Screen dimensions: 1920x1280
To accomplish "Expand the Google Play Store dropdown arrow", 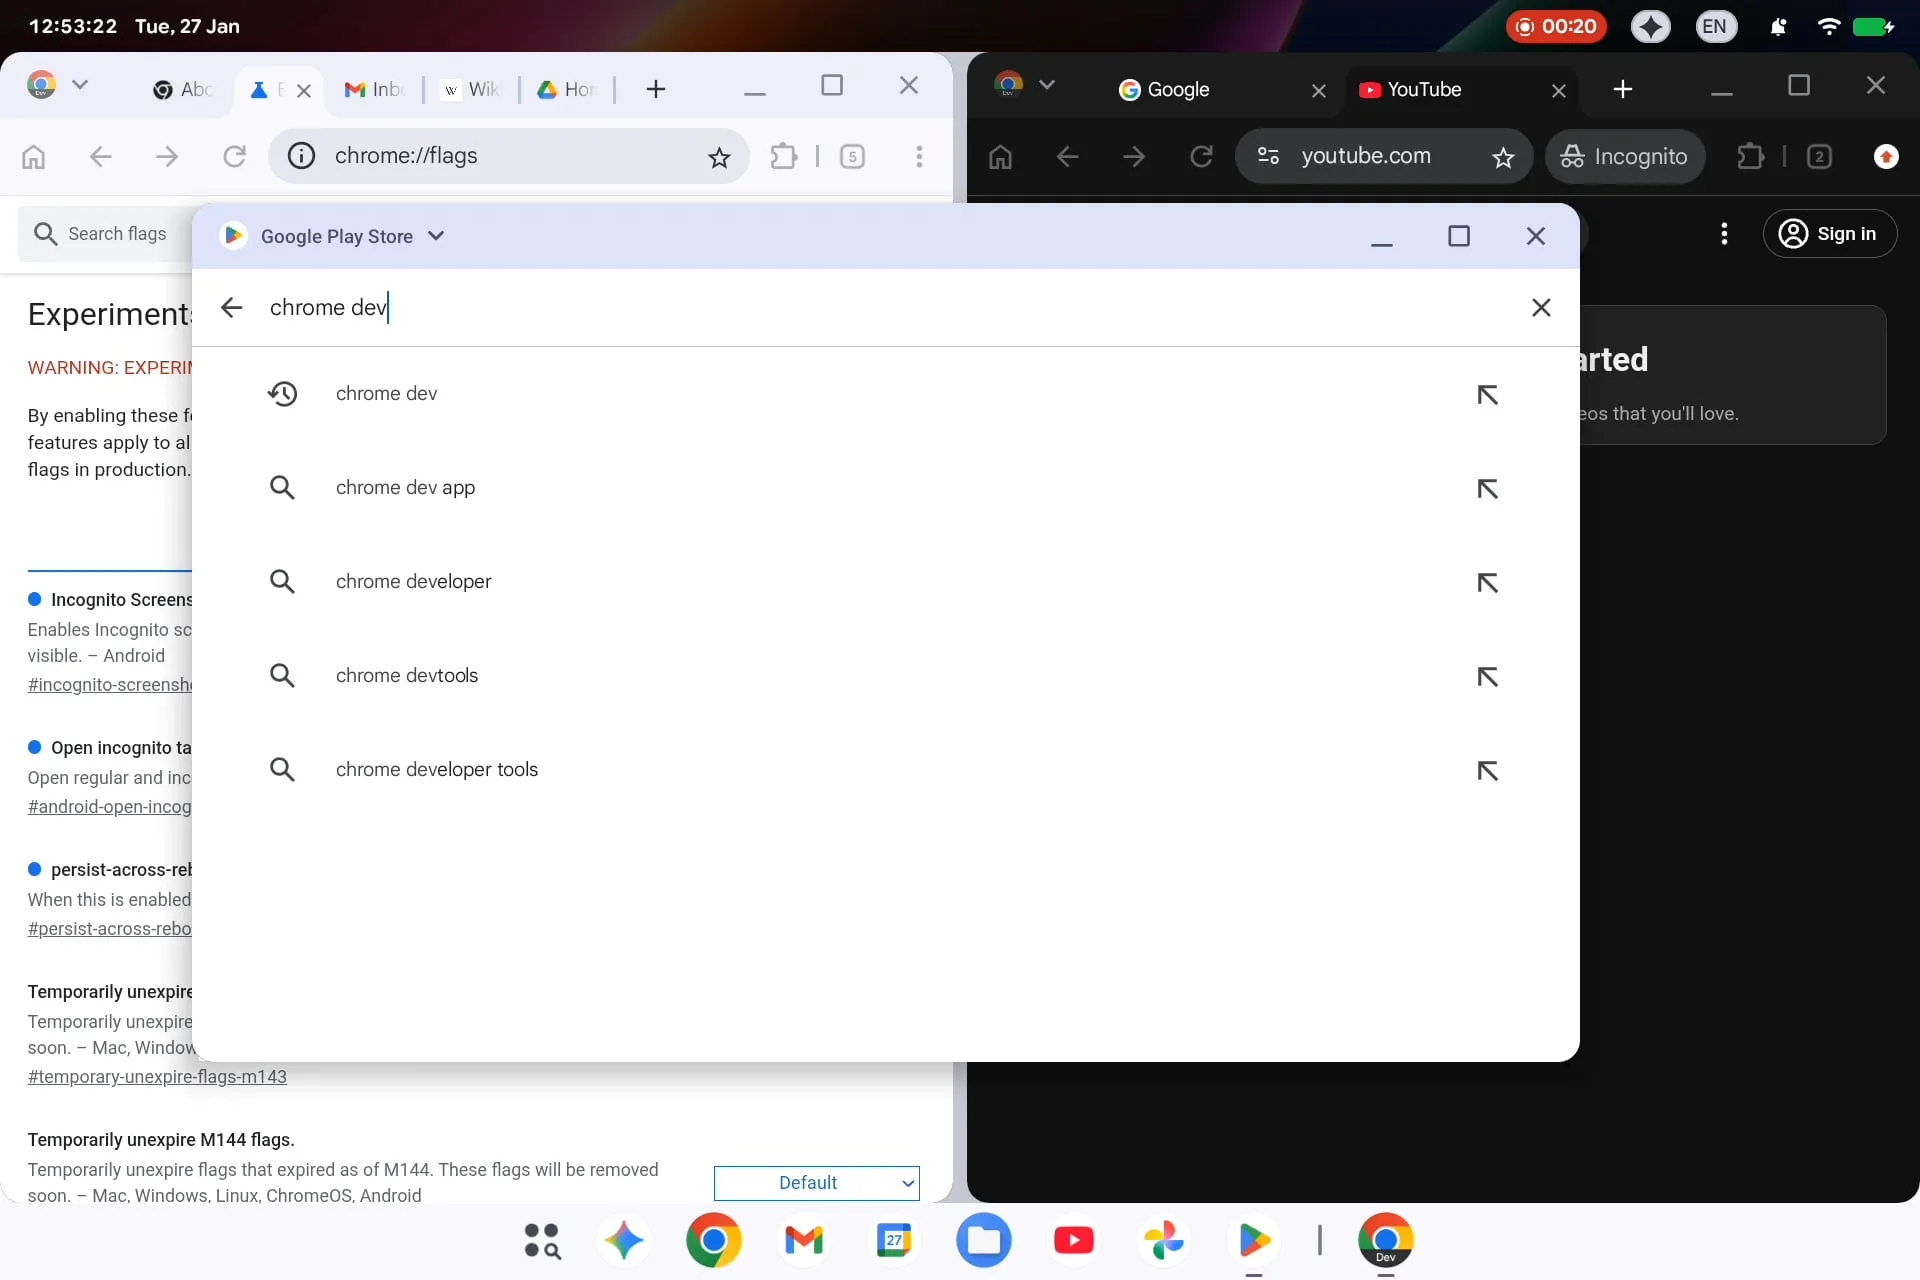I will (x=436, y=235).
